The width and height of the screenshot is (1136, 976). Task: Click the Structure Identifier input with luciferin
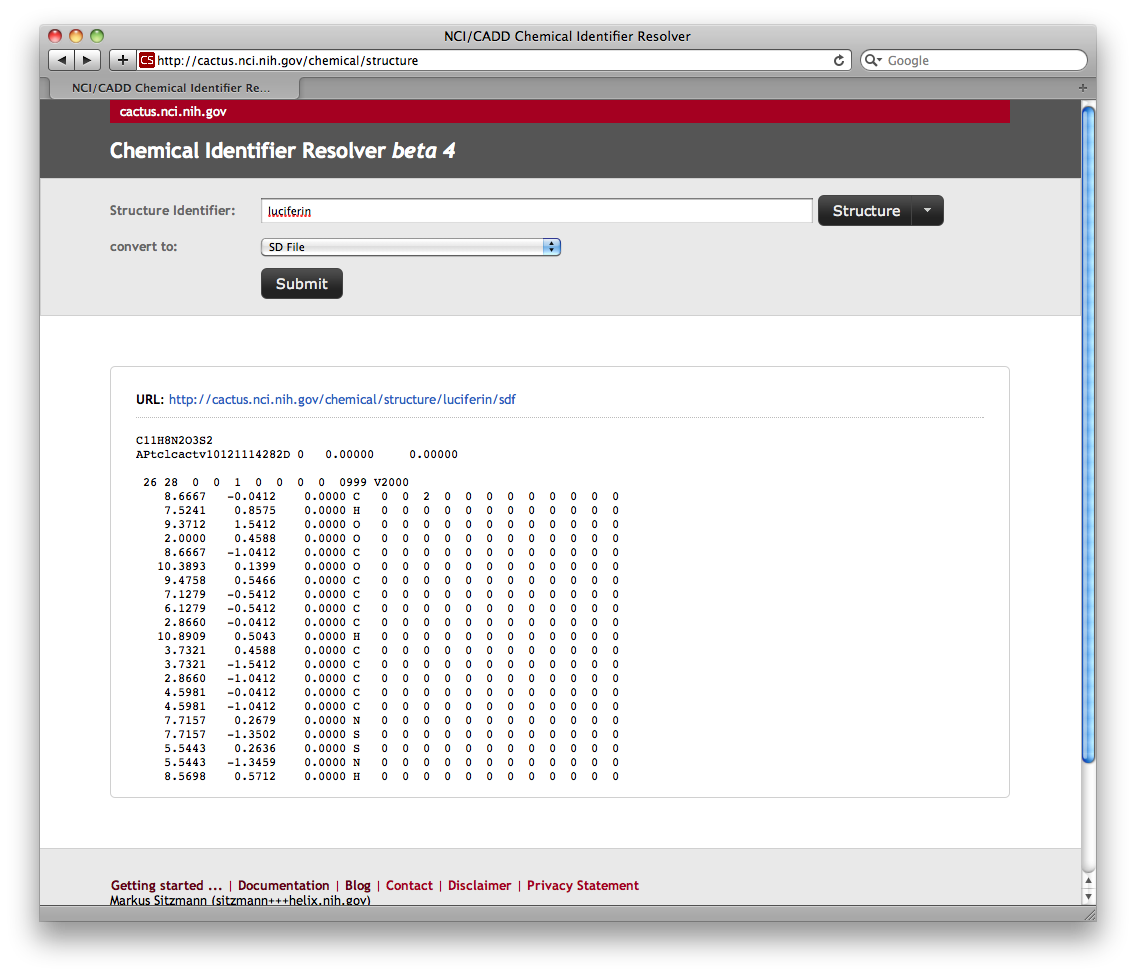[536, 211]
